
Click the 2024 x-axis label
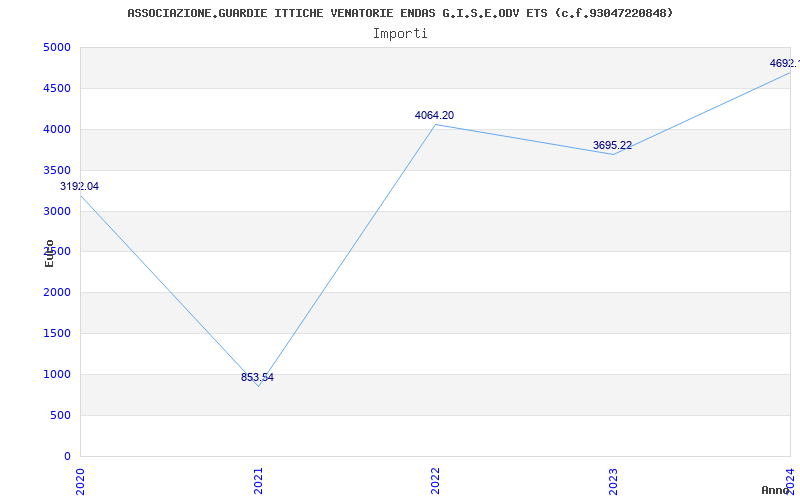click(x=790, y=481)
